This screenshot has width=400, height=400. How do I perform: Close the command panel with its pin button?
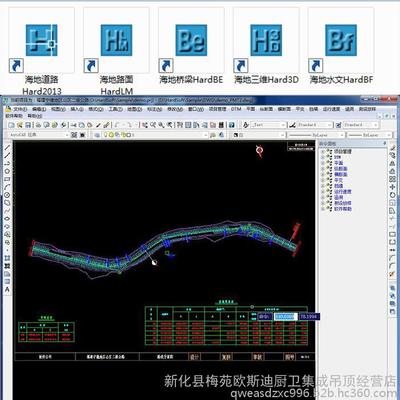point(384,143)
